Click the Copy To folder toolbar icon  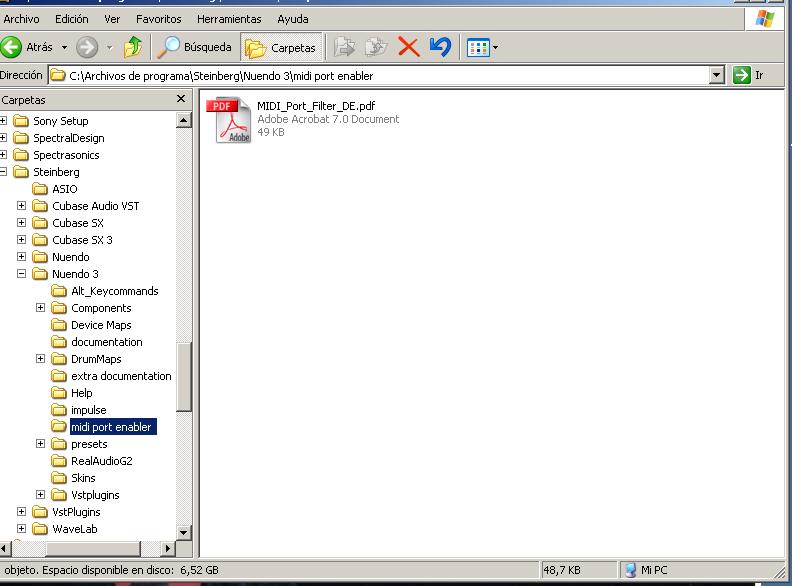[x=376, y=47]
